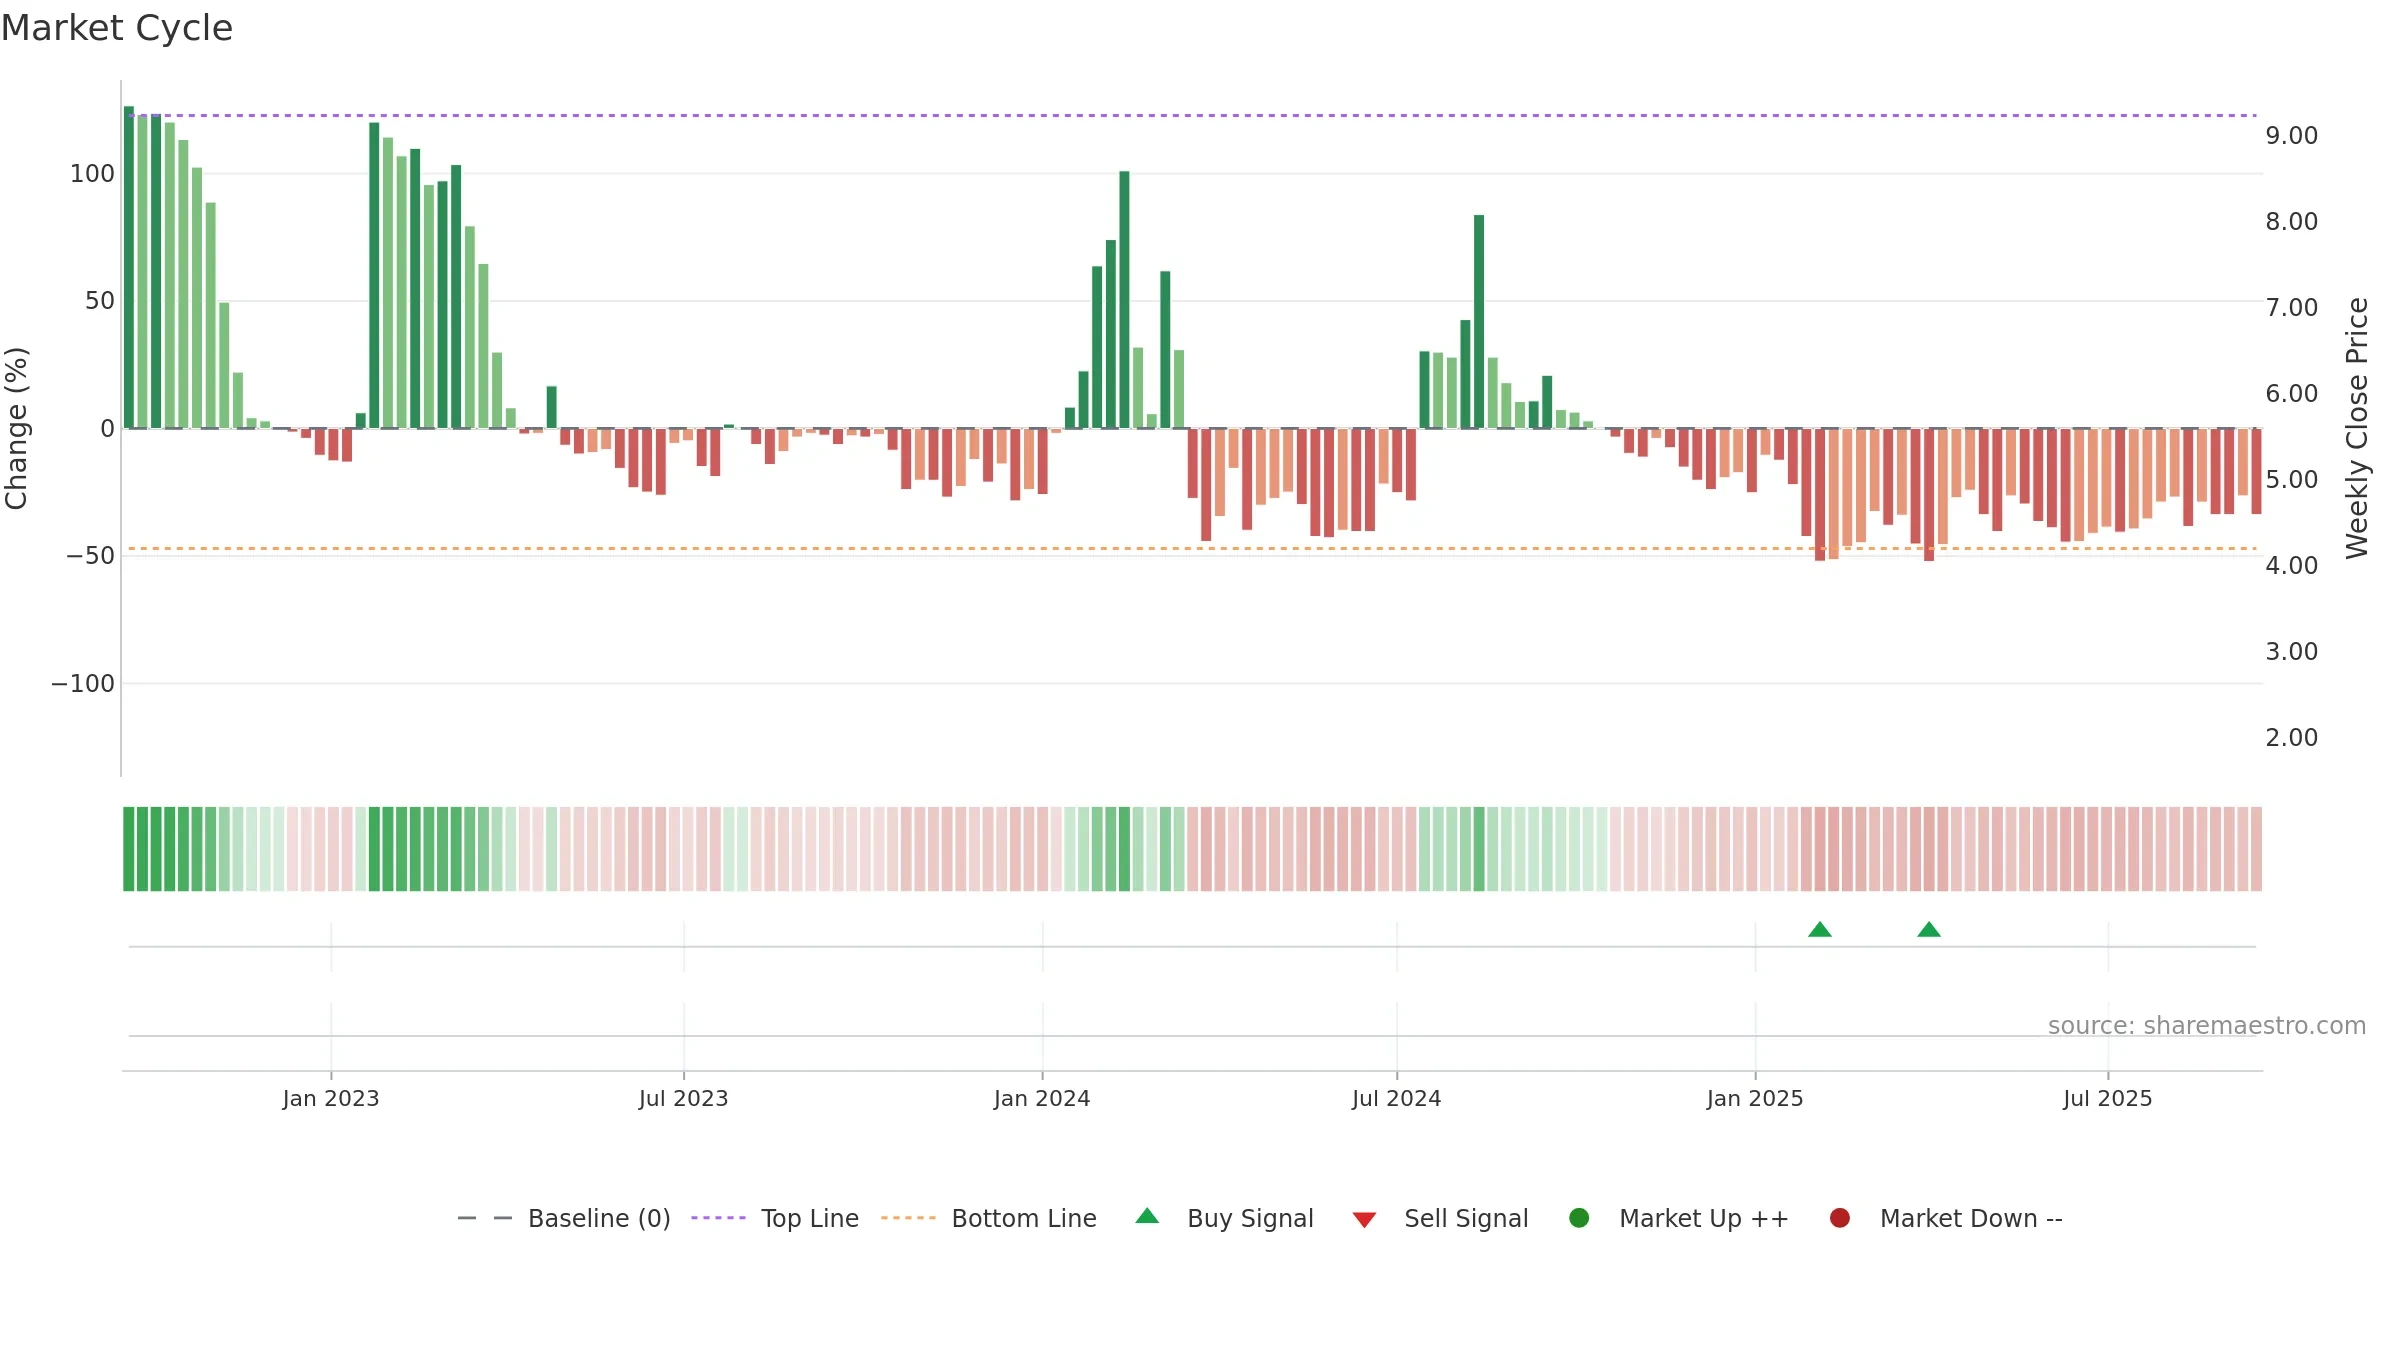
Task: Click the 100 tick on Change axis
Action: click(x=92, y=174)
